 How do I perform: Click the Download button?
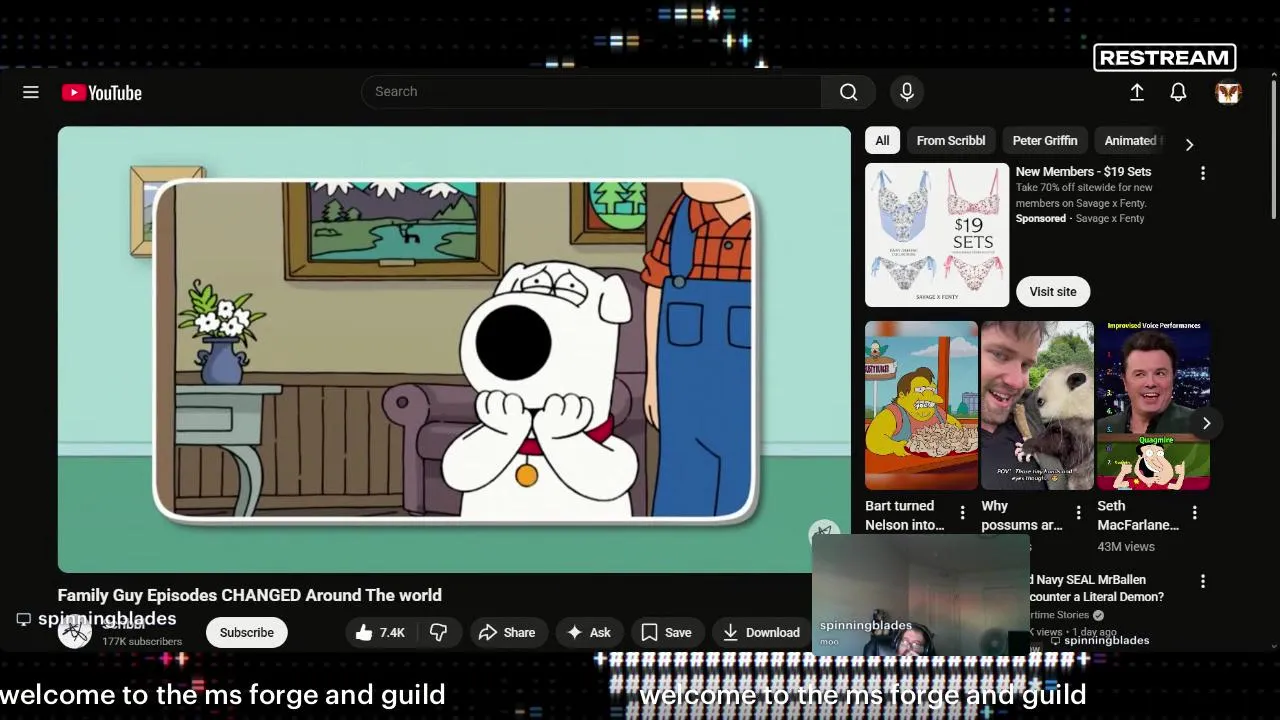[x=761, y=633]
